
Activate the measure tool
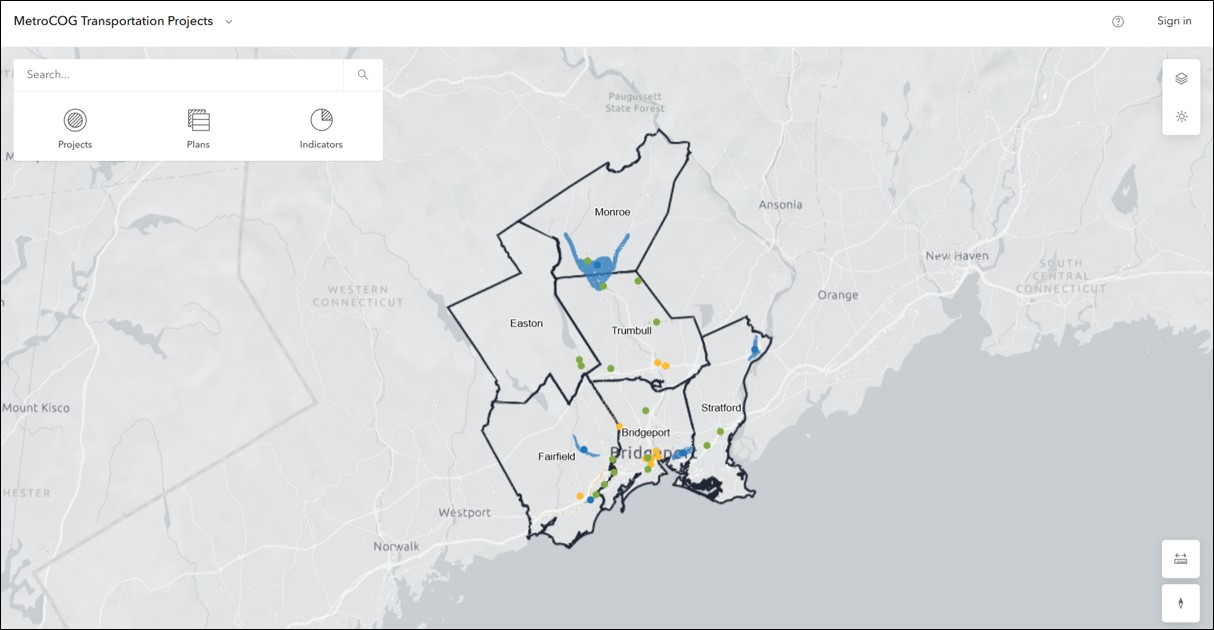tap(1181, 559)
